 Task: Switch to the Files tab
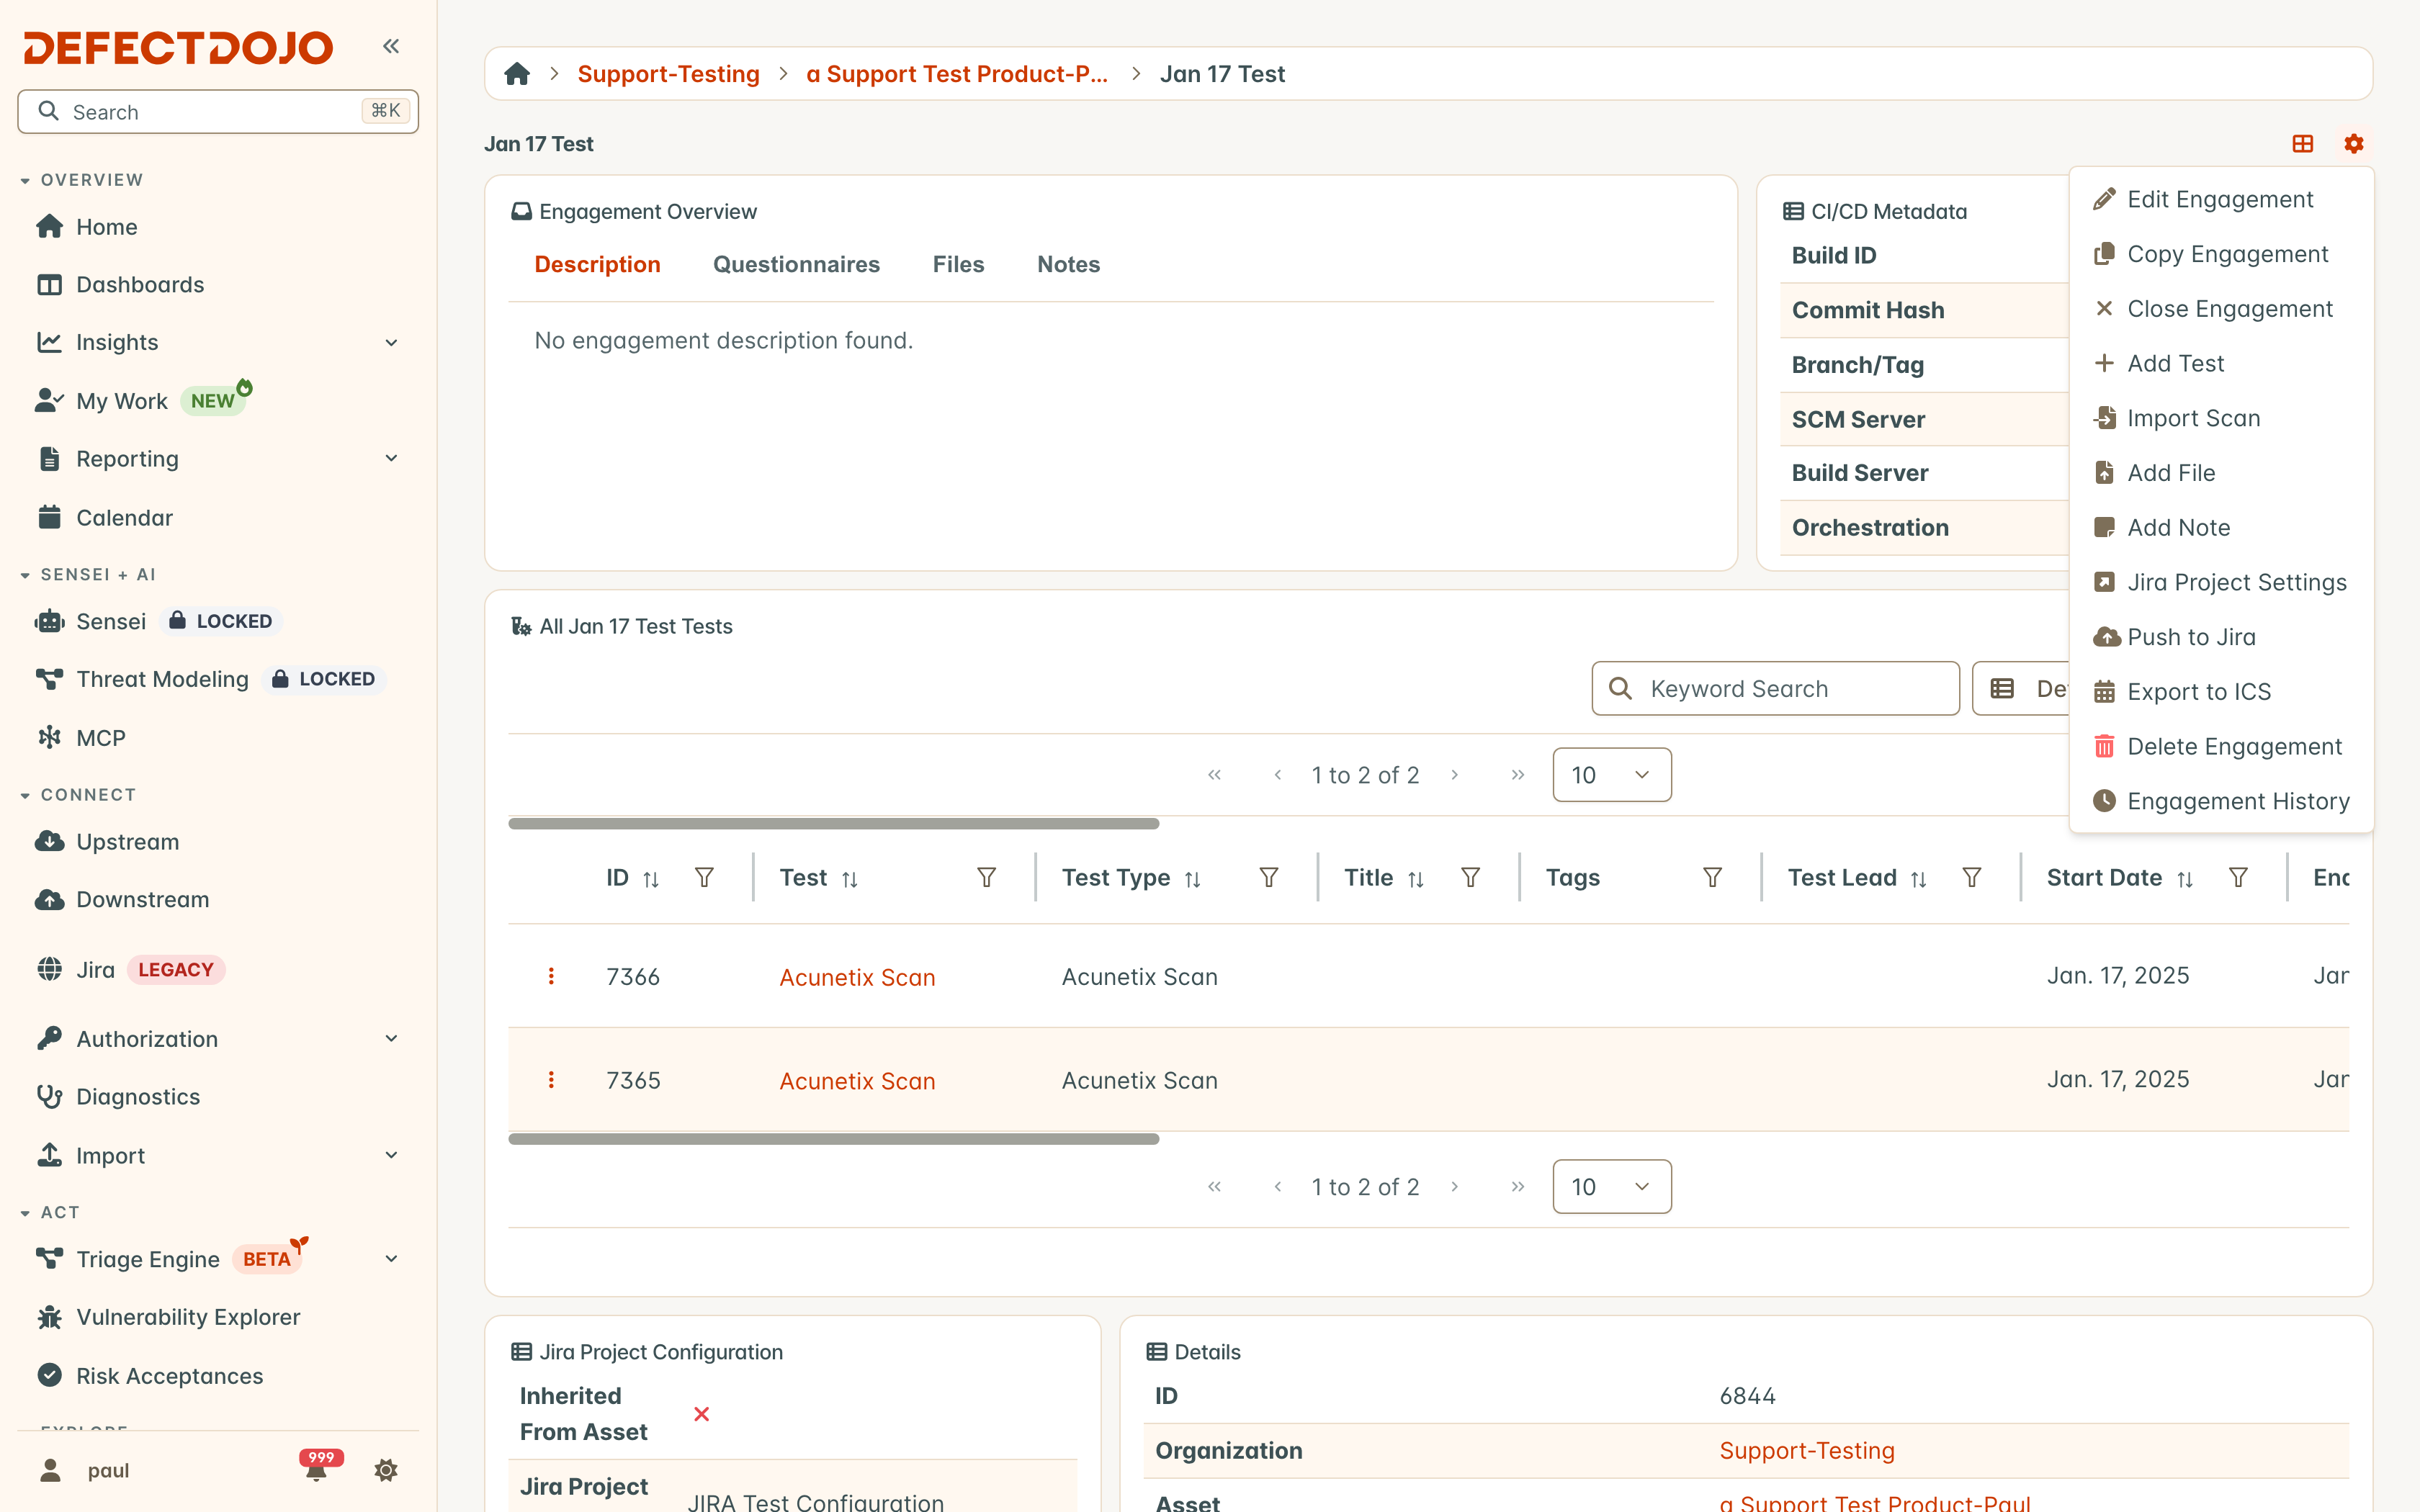tap(958, 264)
